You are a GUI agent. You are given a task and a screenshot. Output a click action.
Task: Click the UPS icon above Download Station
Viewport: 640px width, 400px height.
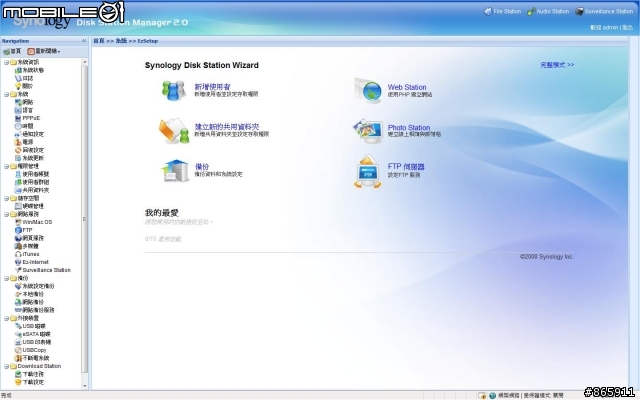click(18, 358)
